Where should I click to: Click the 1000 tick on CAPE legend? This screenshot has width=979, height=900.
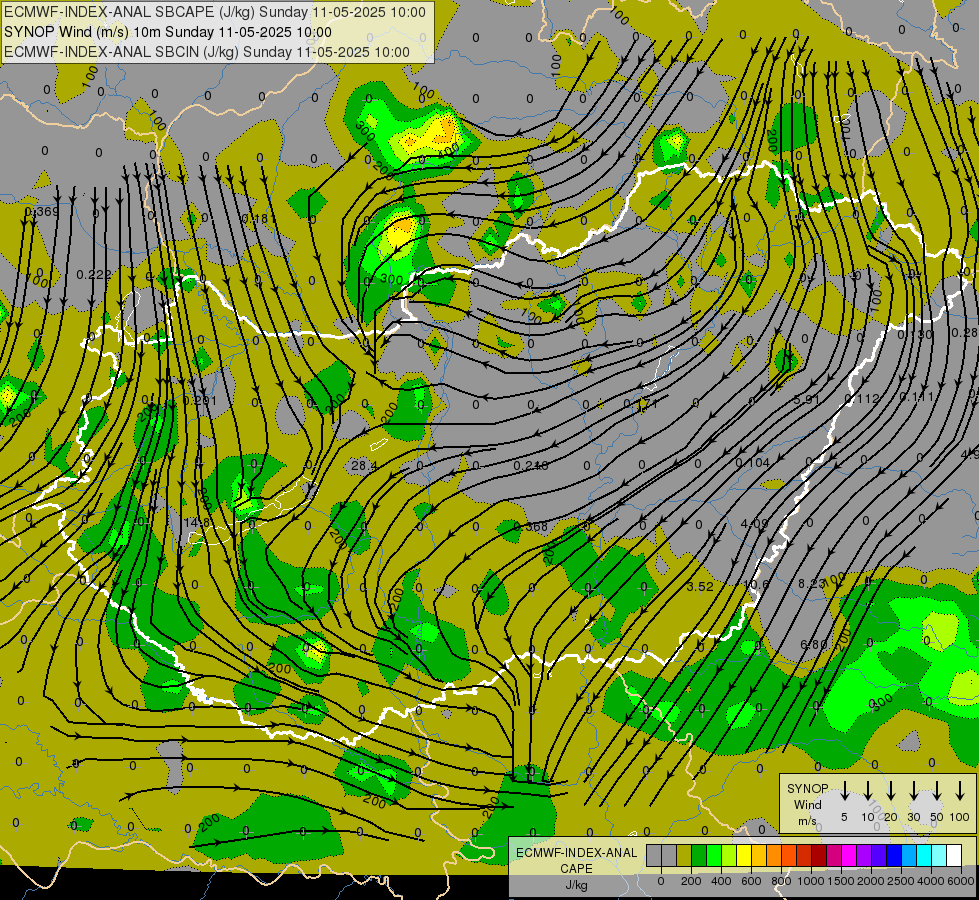point(811,881)
